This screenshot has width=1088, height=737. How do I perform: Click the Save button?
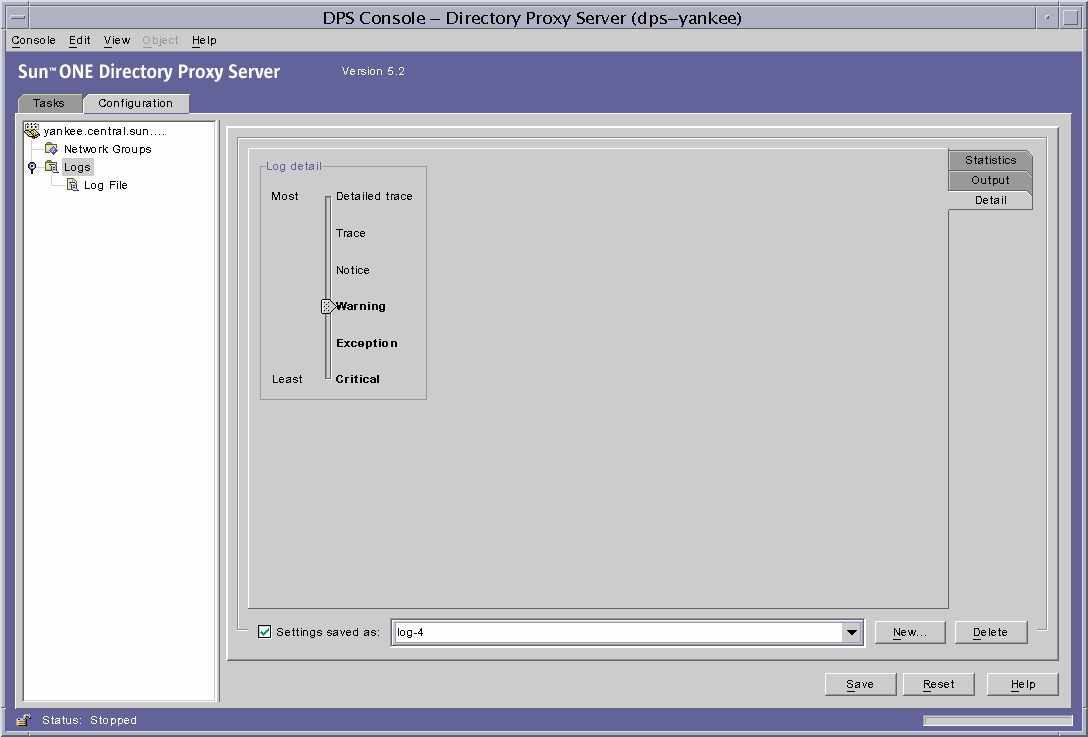pyautogui.click(x=860, y=684)
